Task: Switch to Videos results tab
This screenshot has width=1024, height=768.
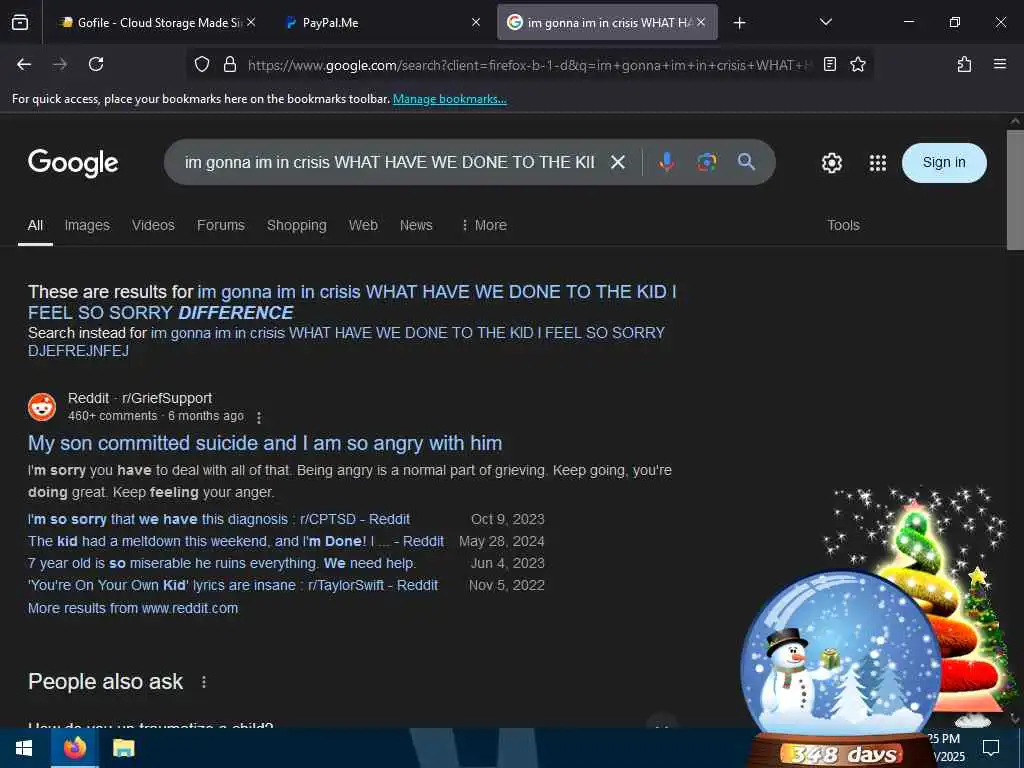Action: pos(153,225)
